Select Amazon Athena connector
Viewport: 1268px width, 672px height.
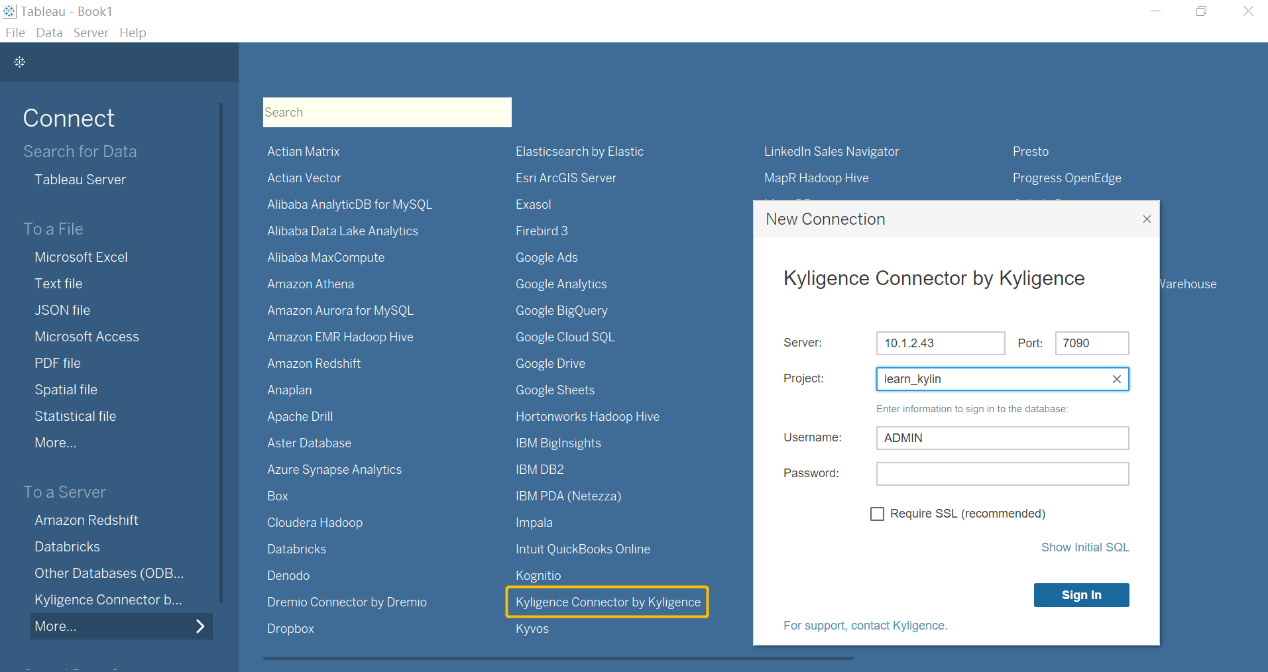311,284
